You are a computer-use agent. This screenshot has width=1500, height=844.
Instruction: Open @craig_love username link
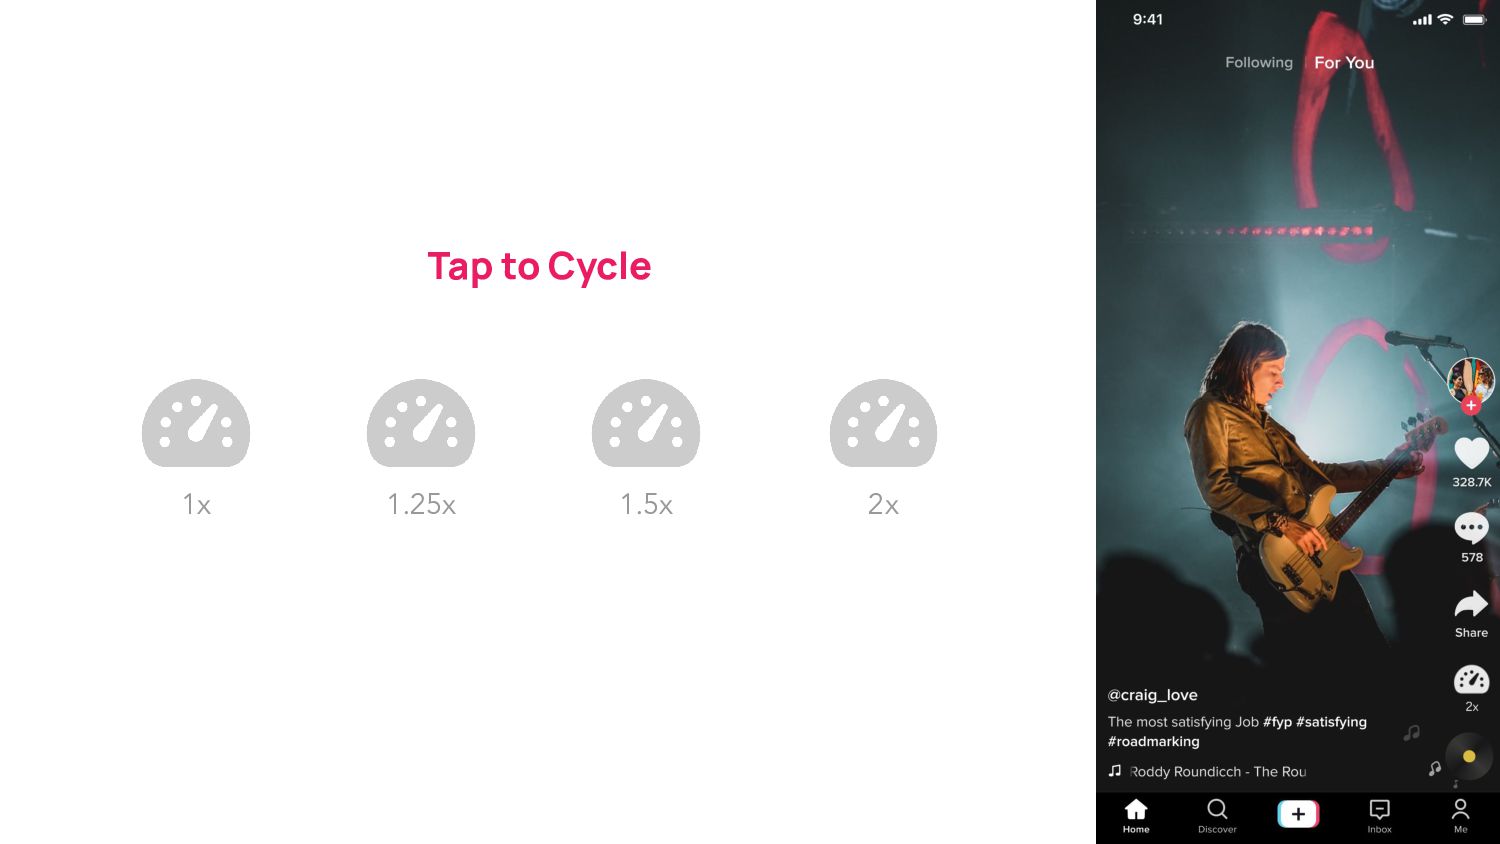(x=1152, y=695)
